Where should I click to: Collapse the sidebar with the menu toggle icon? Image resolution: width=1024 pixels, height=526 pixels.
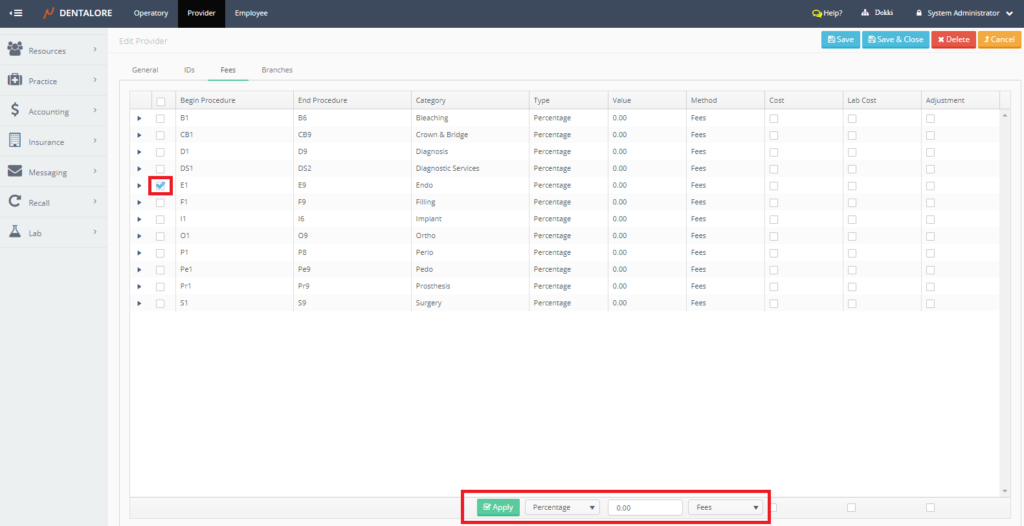16,13
